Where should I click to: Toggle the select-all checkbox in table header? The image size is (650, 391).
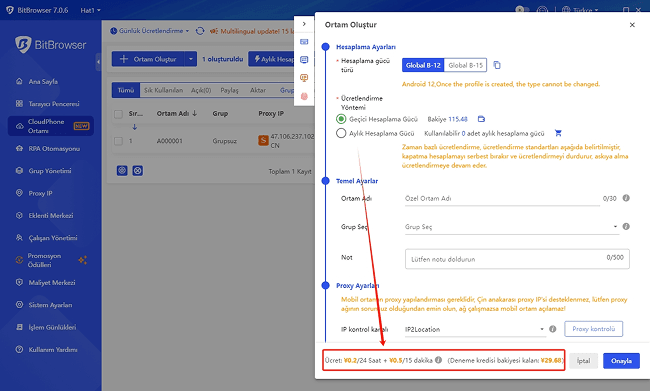point(118,114)
